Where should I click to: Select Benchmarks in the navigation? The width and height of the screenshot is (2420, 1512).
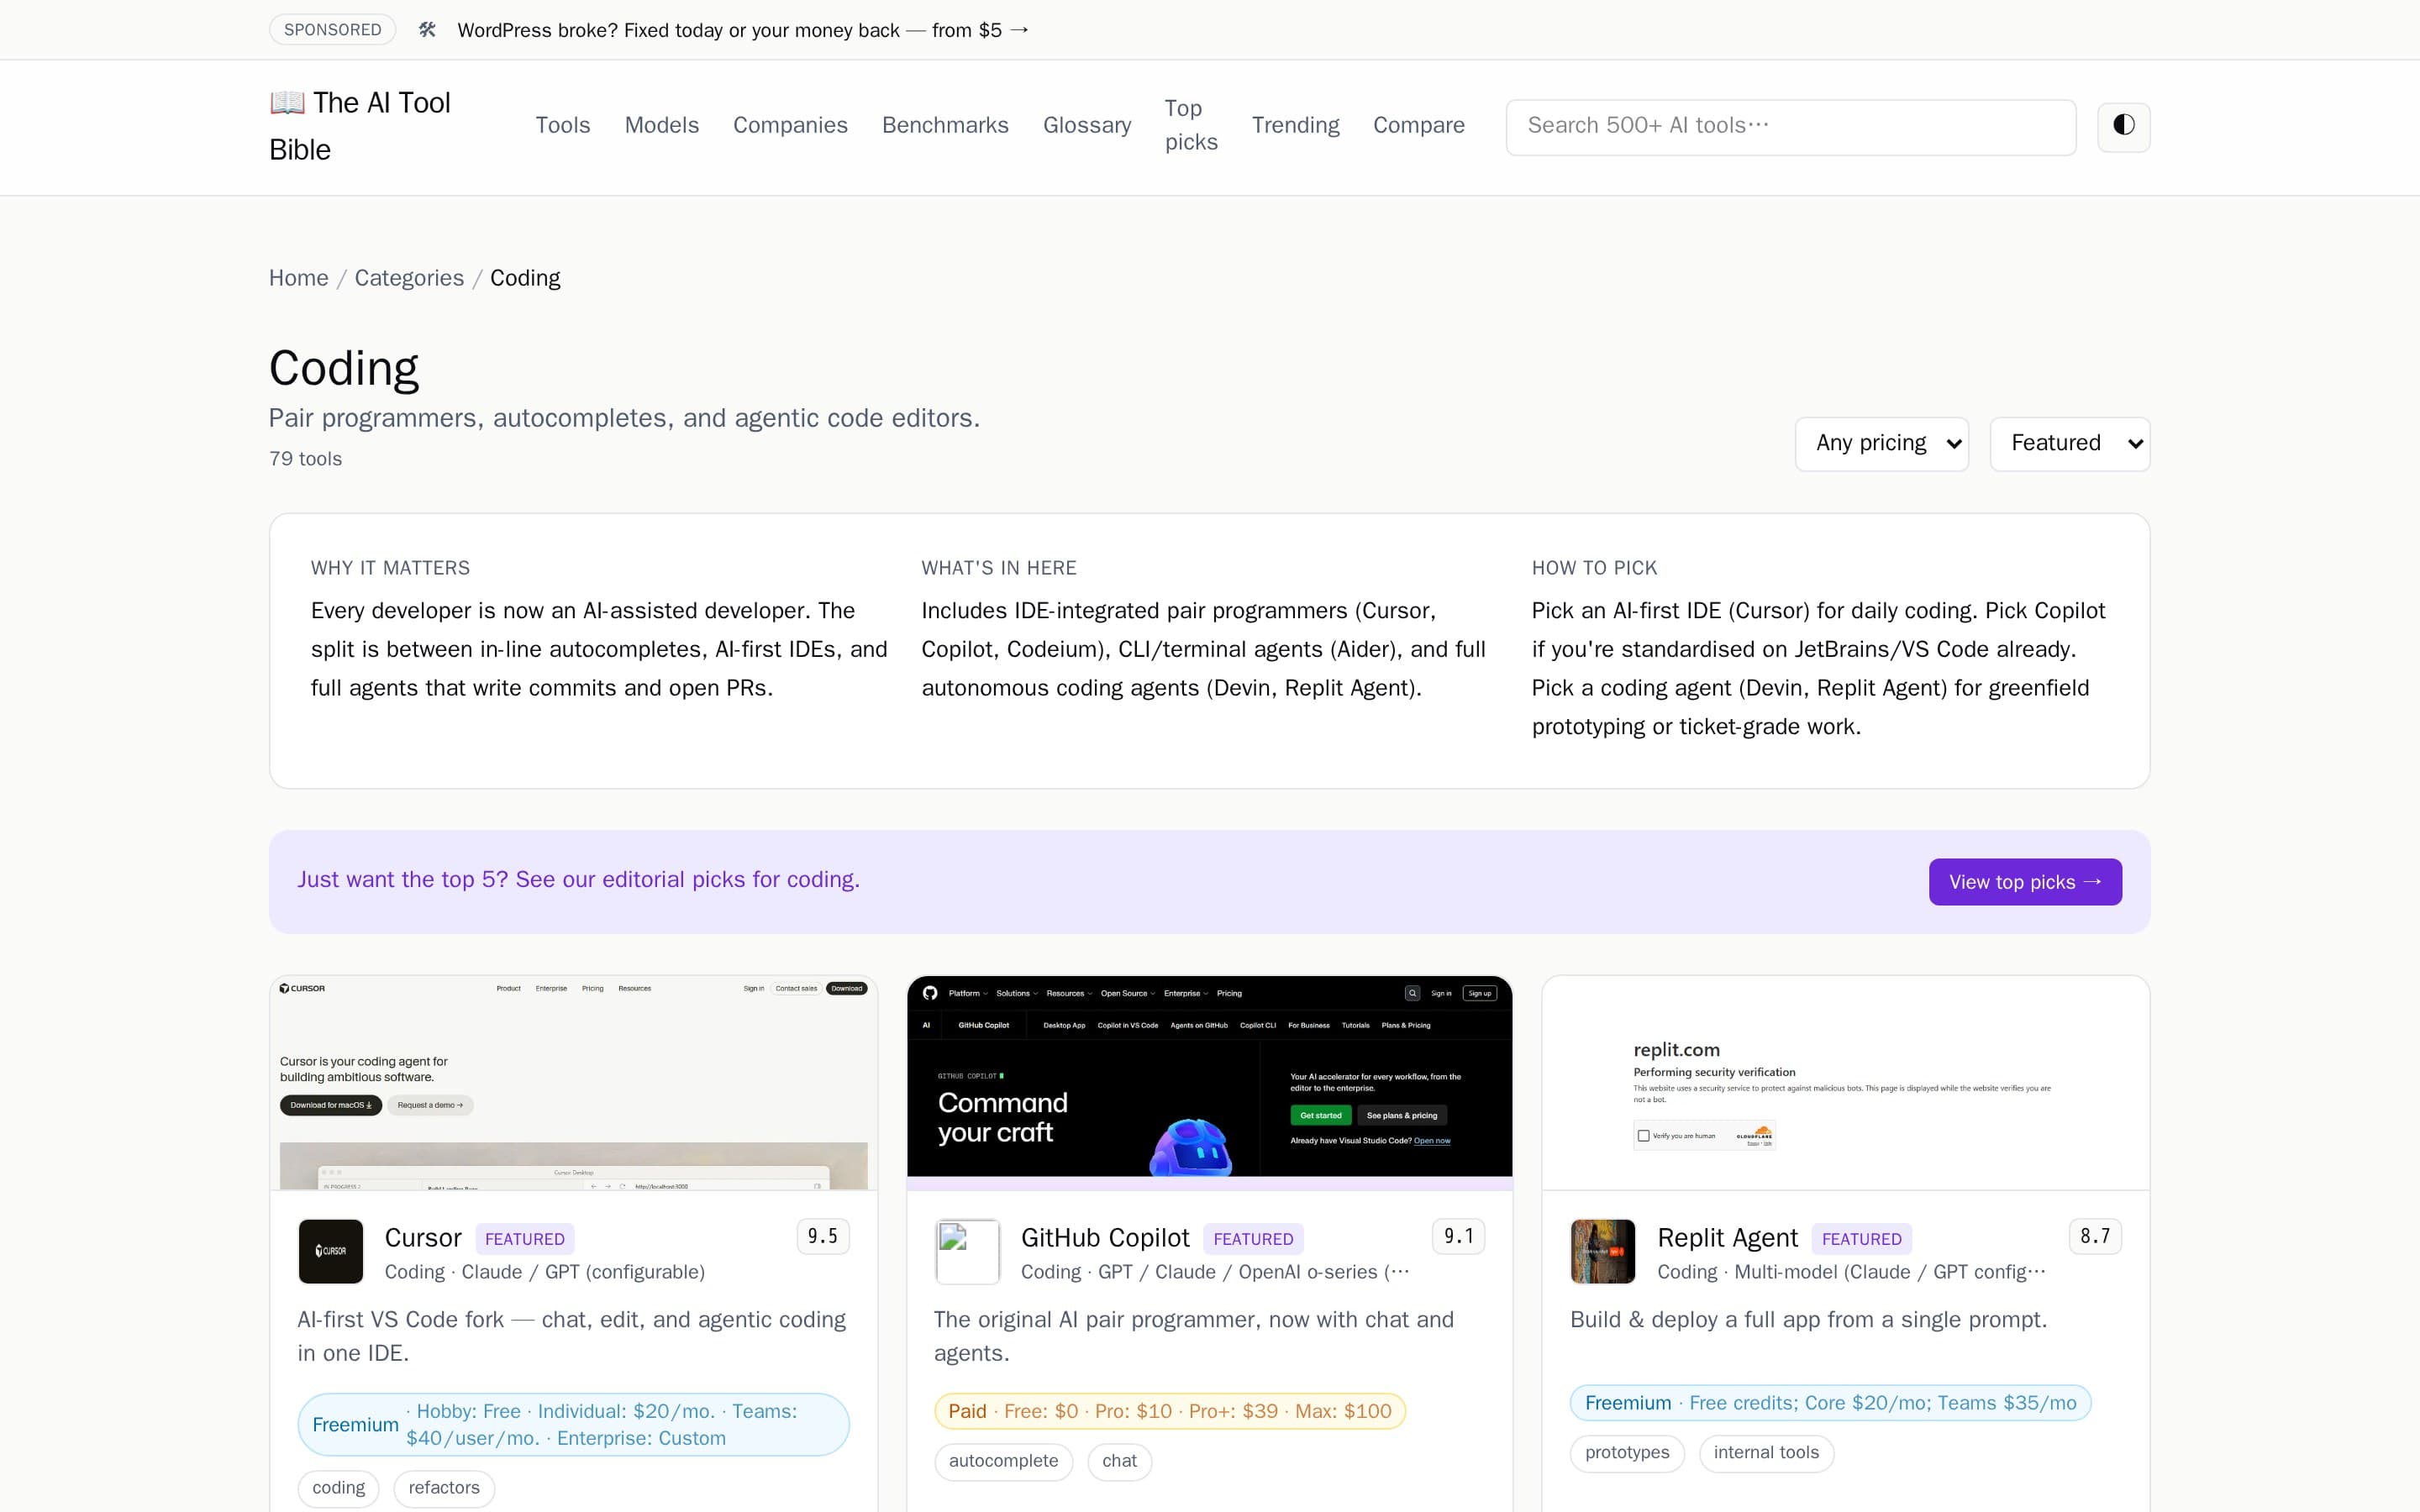click(x=945, y=126)
